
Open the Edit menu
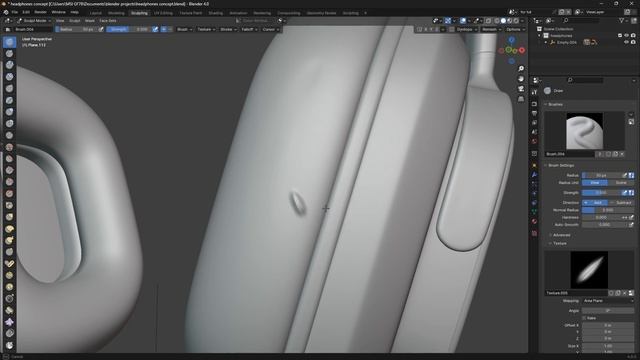click(x=26, y=12)
